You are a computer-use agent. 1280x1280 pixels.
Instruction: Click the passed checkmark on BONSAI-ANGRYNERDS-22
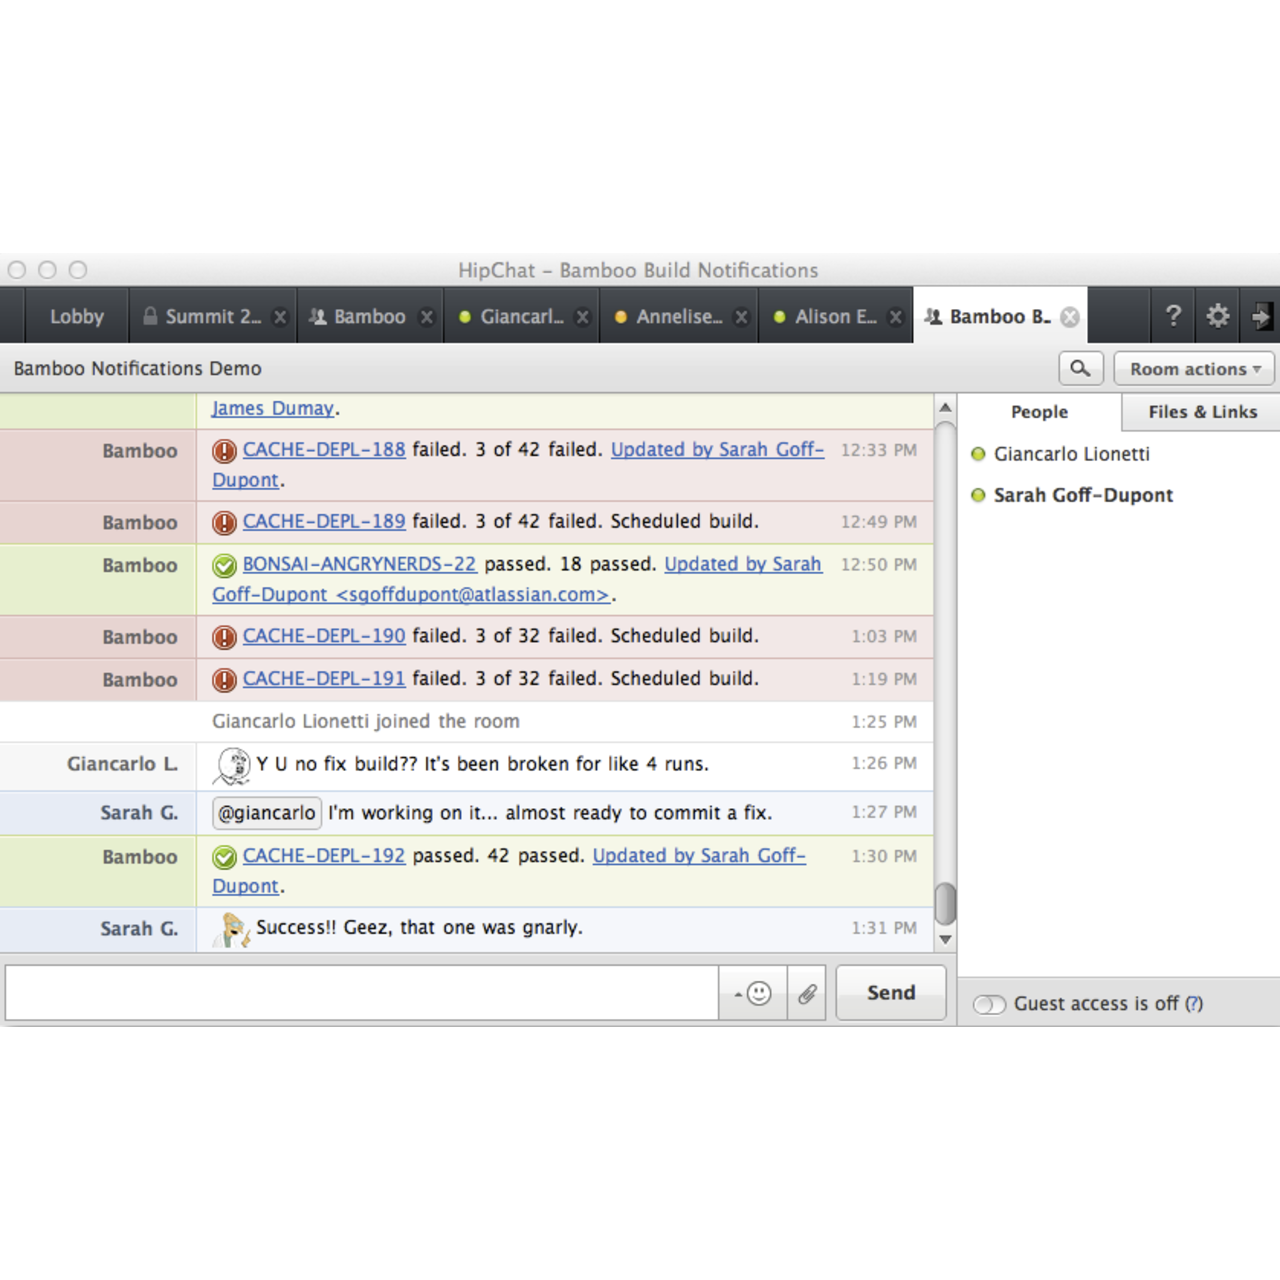point(224,566)
